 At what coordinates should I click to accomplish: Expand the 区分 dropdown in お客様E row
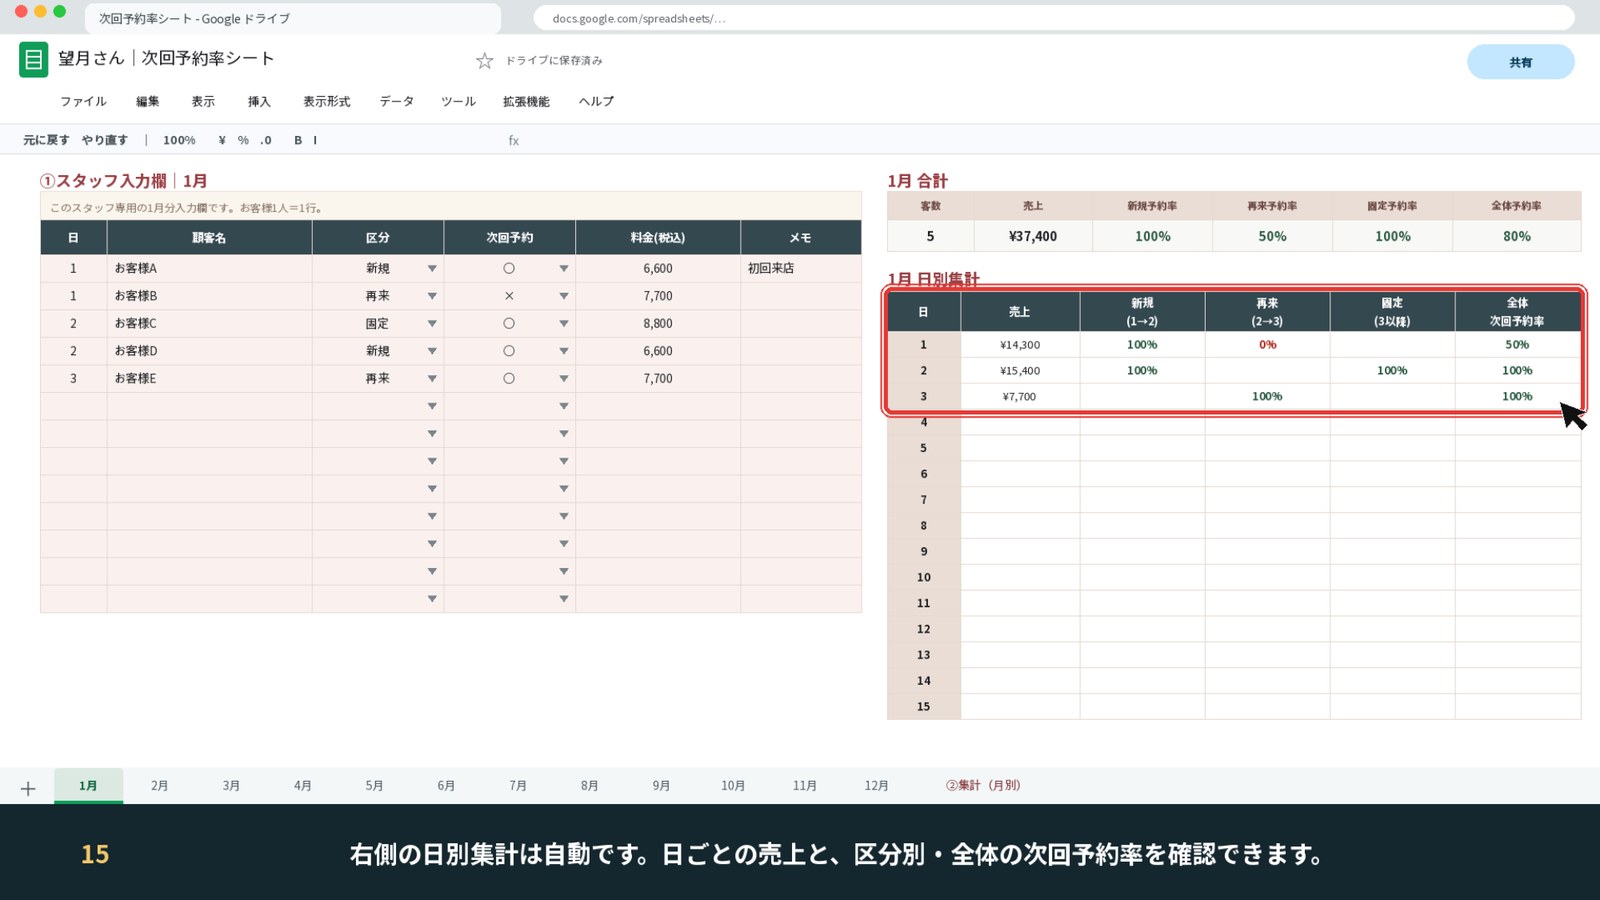pyautogui.click(x=432, y=379)
